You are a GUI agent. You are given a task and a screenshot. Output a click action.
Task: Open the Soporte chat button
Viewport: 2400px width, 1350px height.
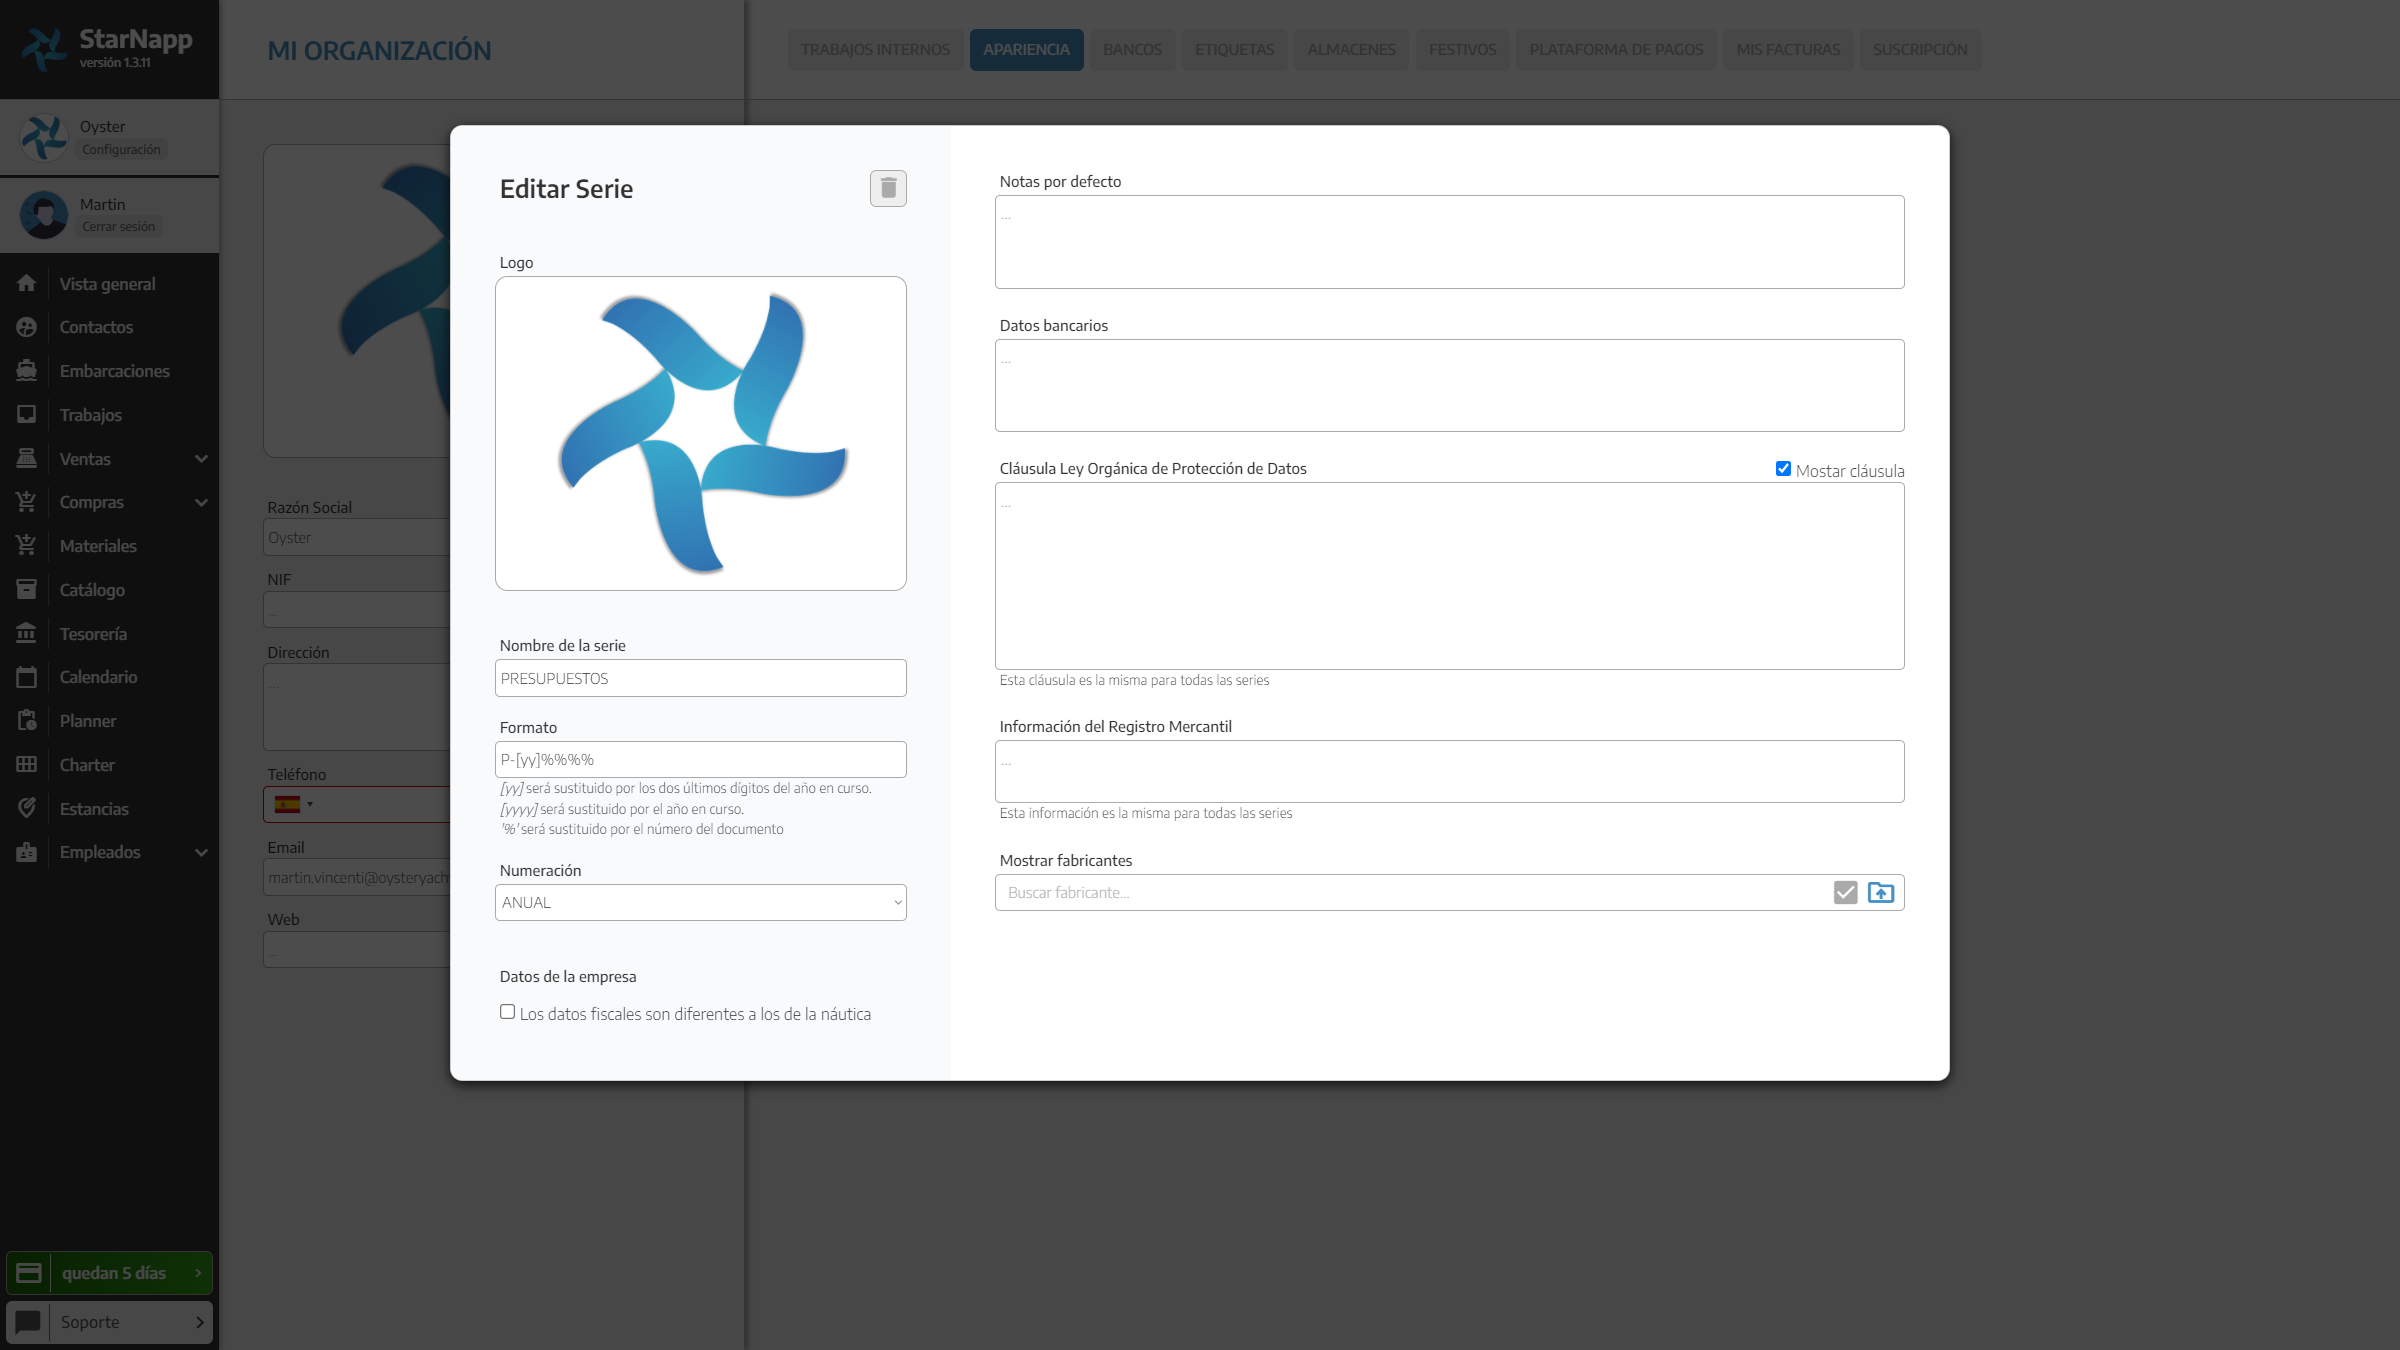tap(110, 1322)
